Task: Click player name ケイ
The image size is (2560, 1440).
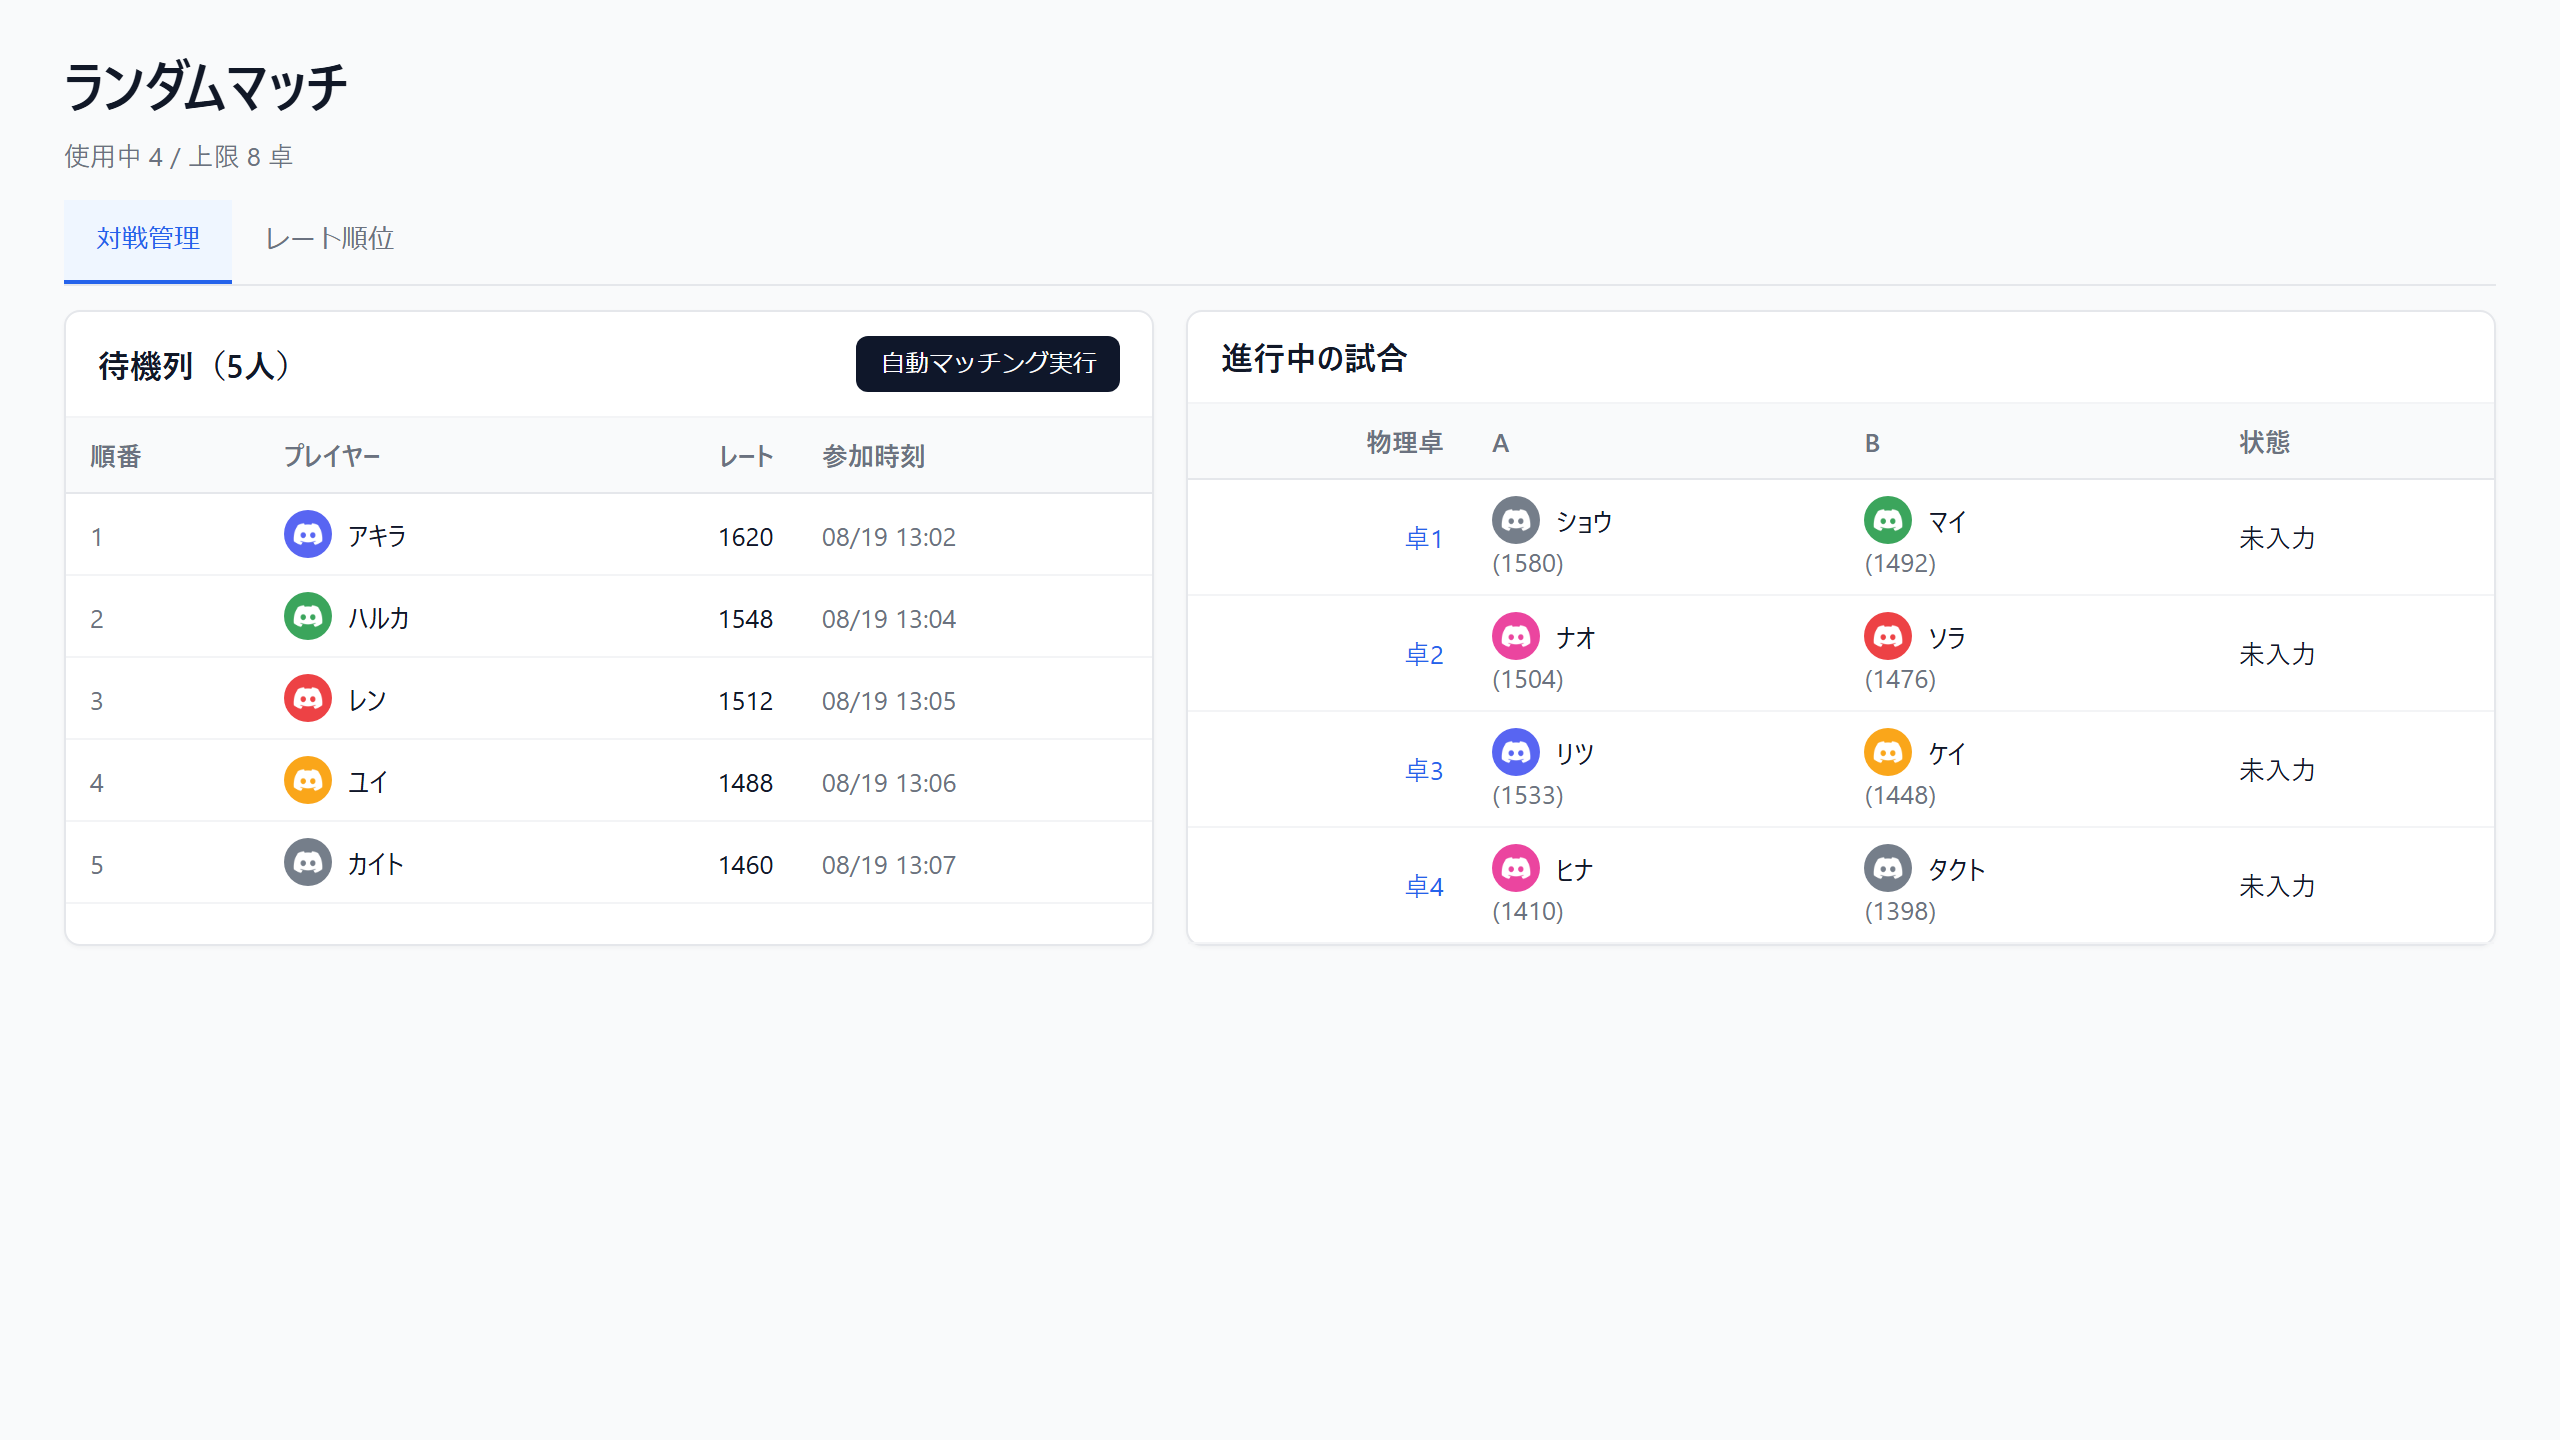Action: tap(1947, 754)
